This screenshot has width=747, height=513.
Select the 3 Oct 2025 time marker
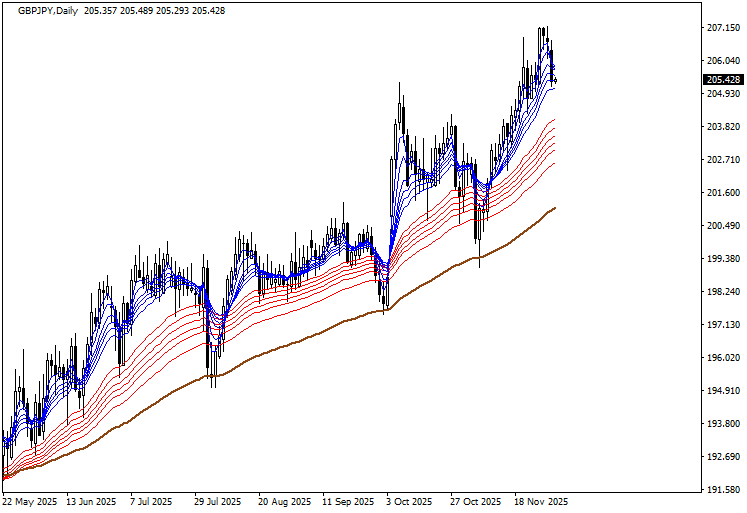tap(408, 501)
